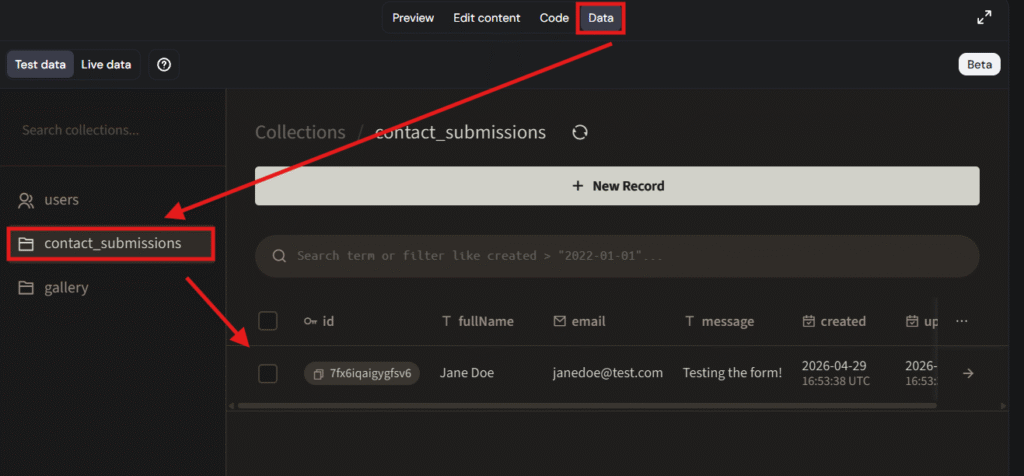
Task: Focus the record search filter field
Action: 617,256
